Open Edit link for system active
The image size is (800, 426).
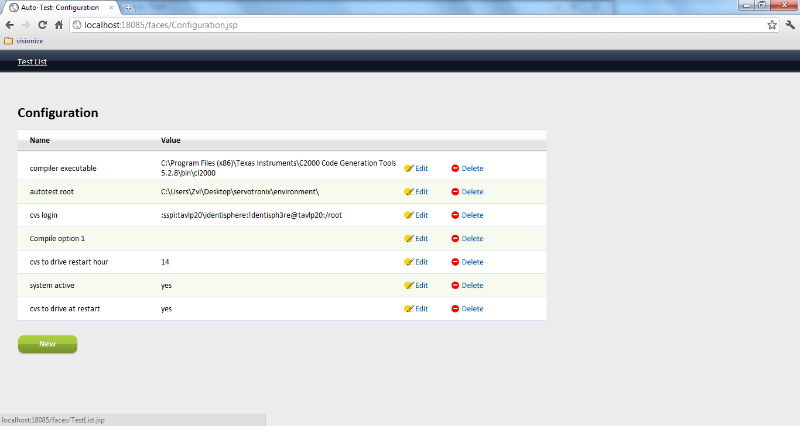click(421, 286)
